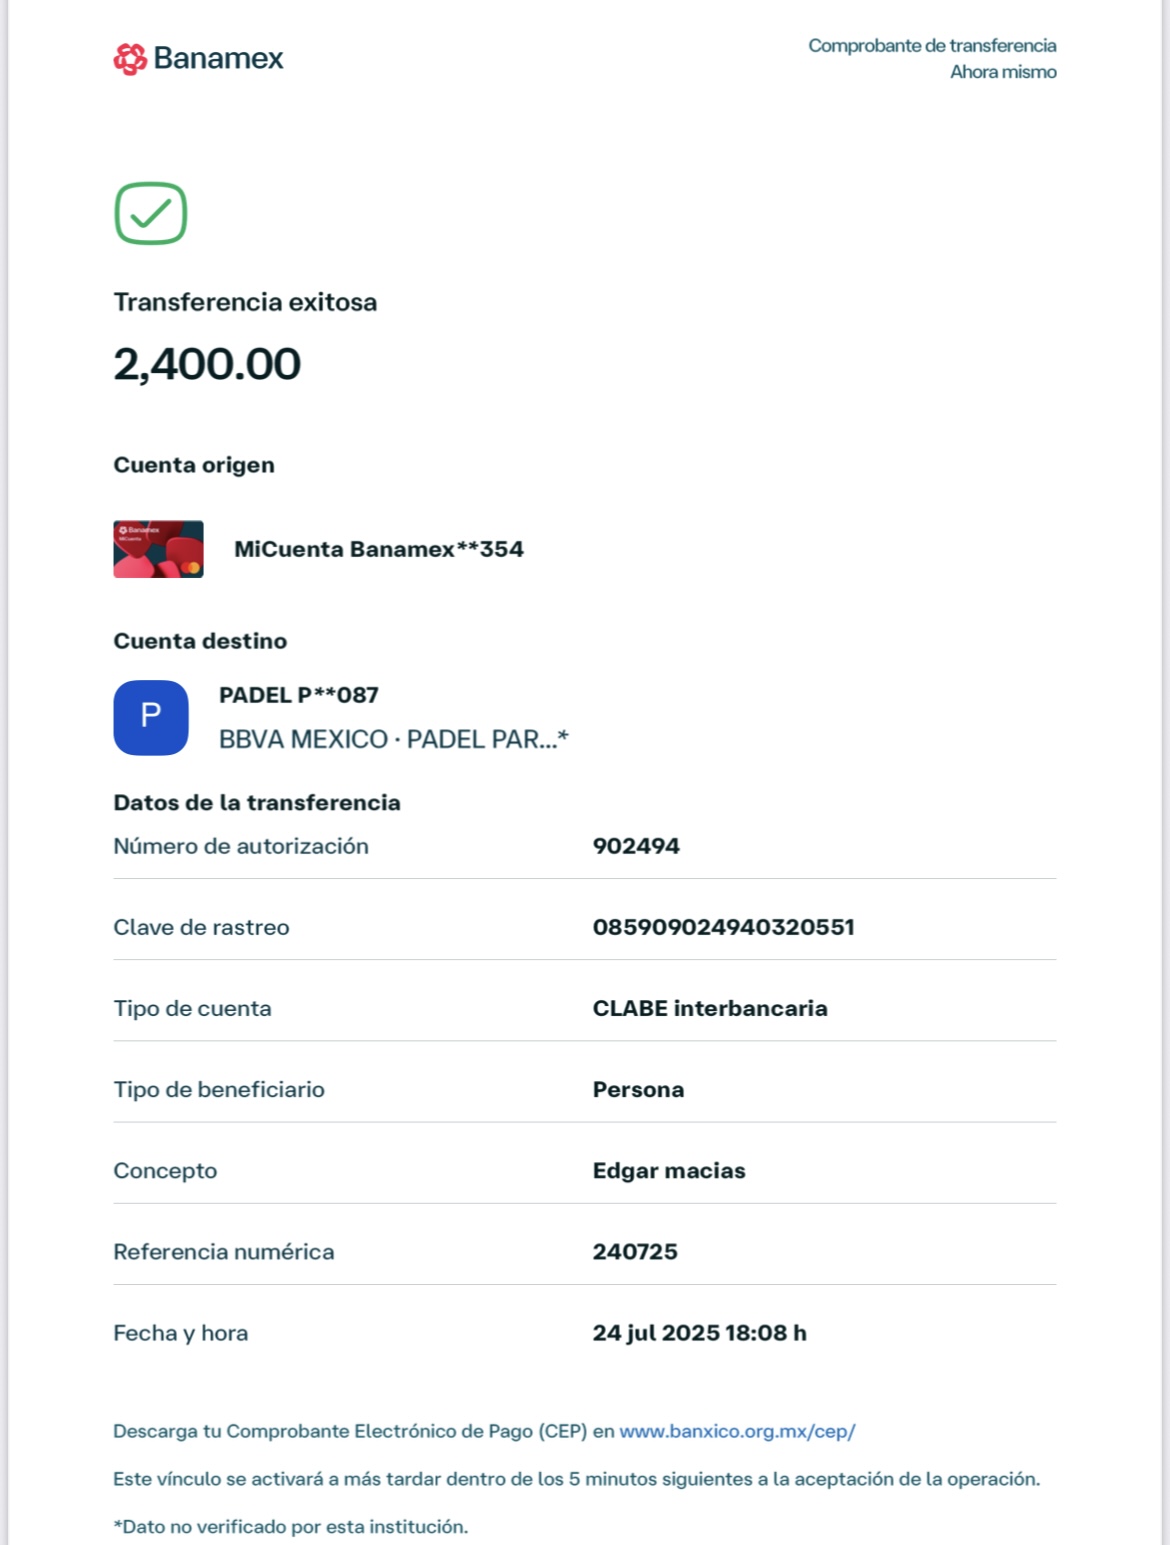Viewport: 1170px width, 1545px height.
Task: Click the Datos de la transferencia heading
Action: pyautogui.click(x=257, y=803)
